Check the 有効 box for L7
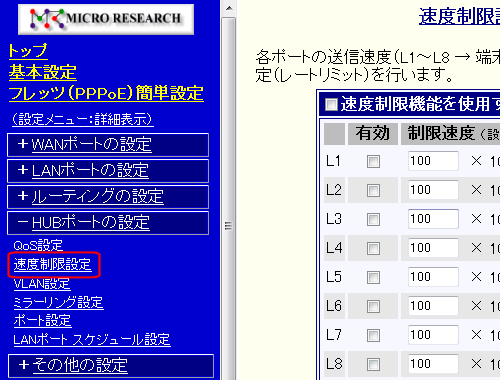The image size is (500, 380). pyautogui.click(x=373, y=335)
